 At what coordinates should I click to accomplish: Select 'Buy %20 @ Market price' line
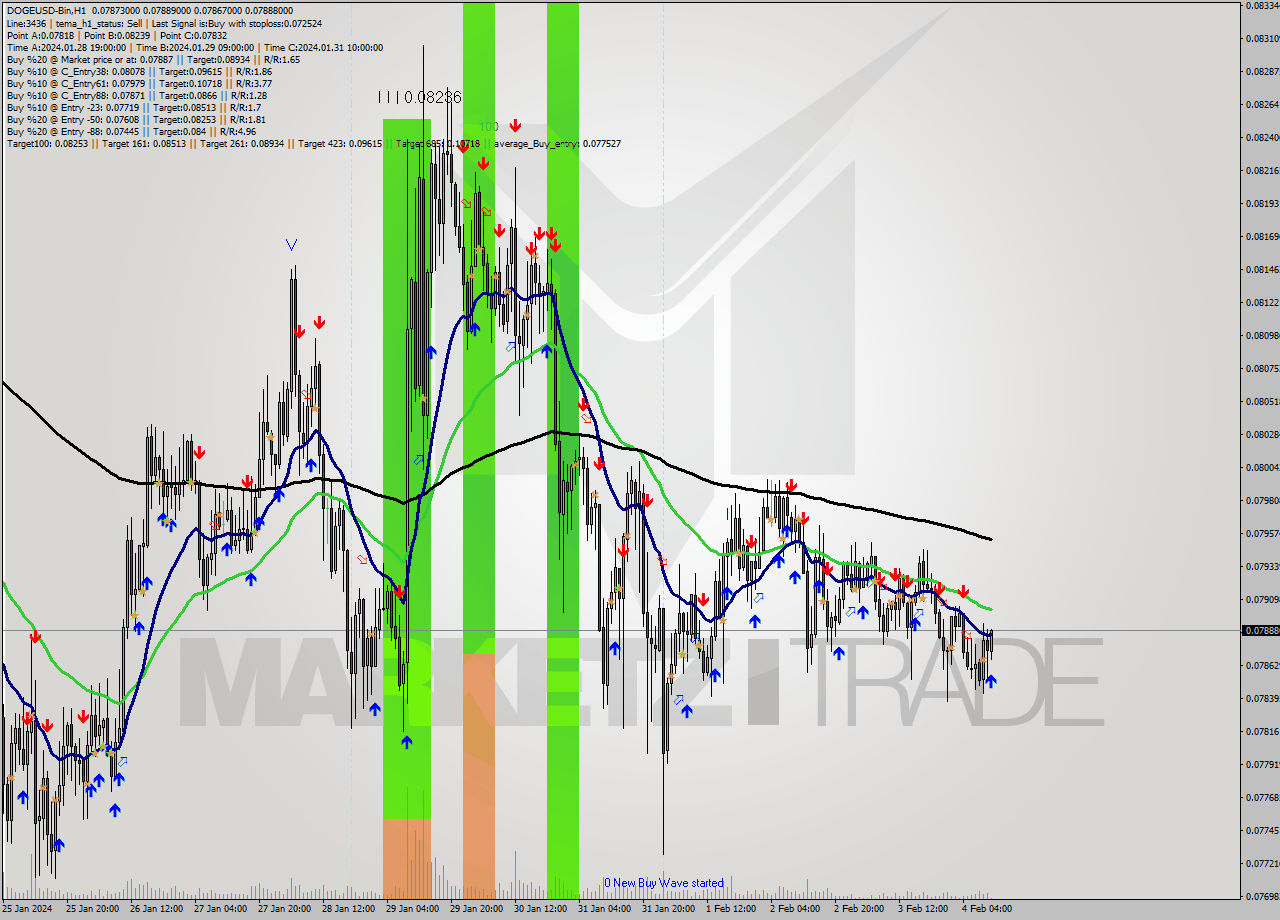[x=153, y=59]
